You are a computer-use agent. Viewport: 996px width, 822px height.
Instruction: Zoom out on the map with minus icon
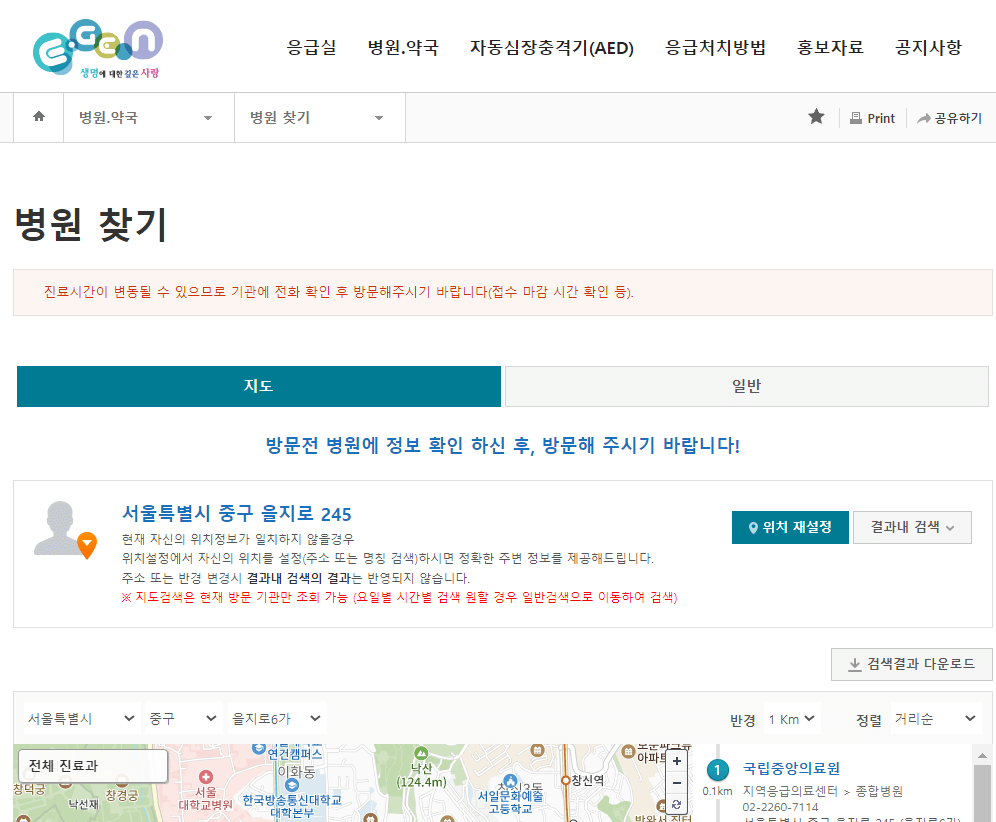tap(678, 784)
